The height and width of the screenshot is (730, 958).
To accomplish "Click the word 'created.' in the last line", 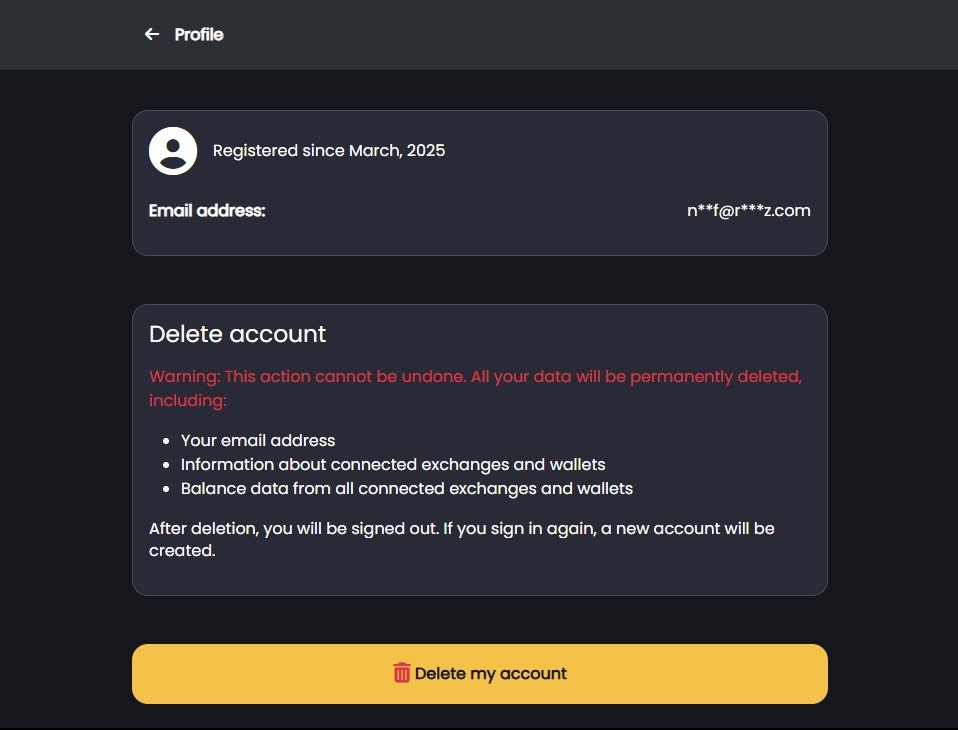I will [x=182, y=550].
